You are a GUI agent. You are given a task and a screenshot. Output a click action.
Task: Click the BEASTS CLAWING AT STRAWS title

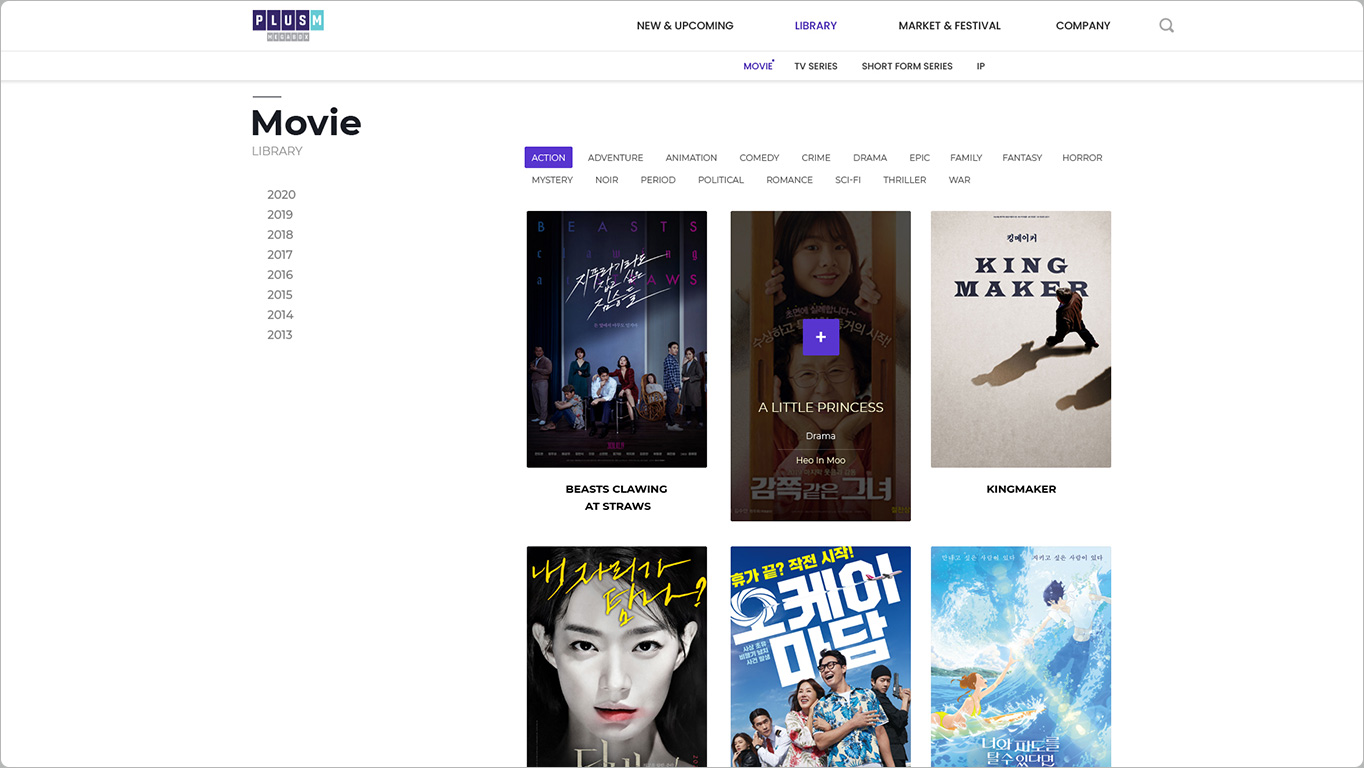coord(617,498)
